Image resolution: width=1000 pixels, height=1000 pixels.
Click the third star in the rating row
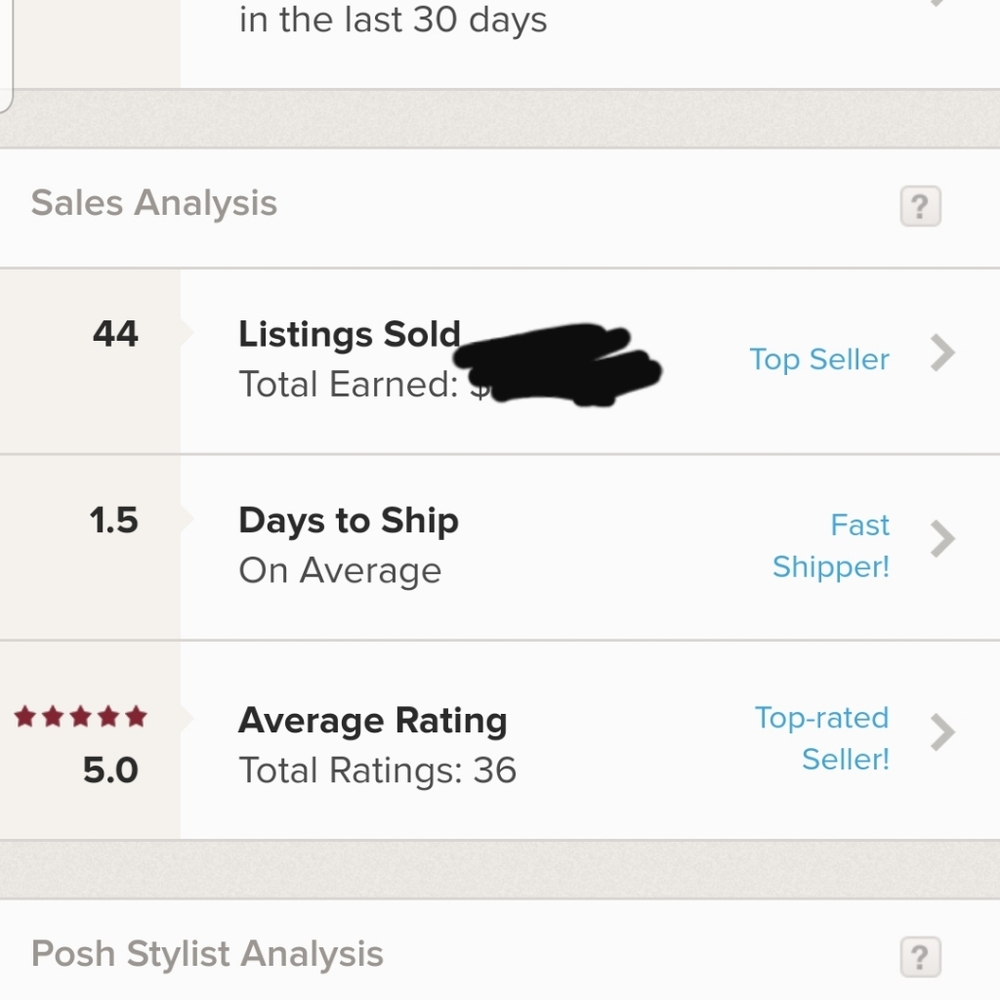click(80, 716)
